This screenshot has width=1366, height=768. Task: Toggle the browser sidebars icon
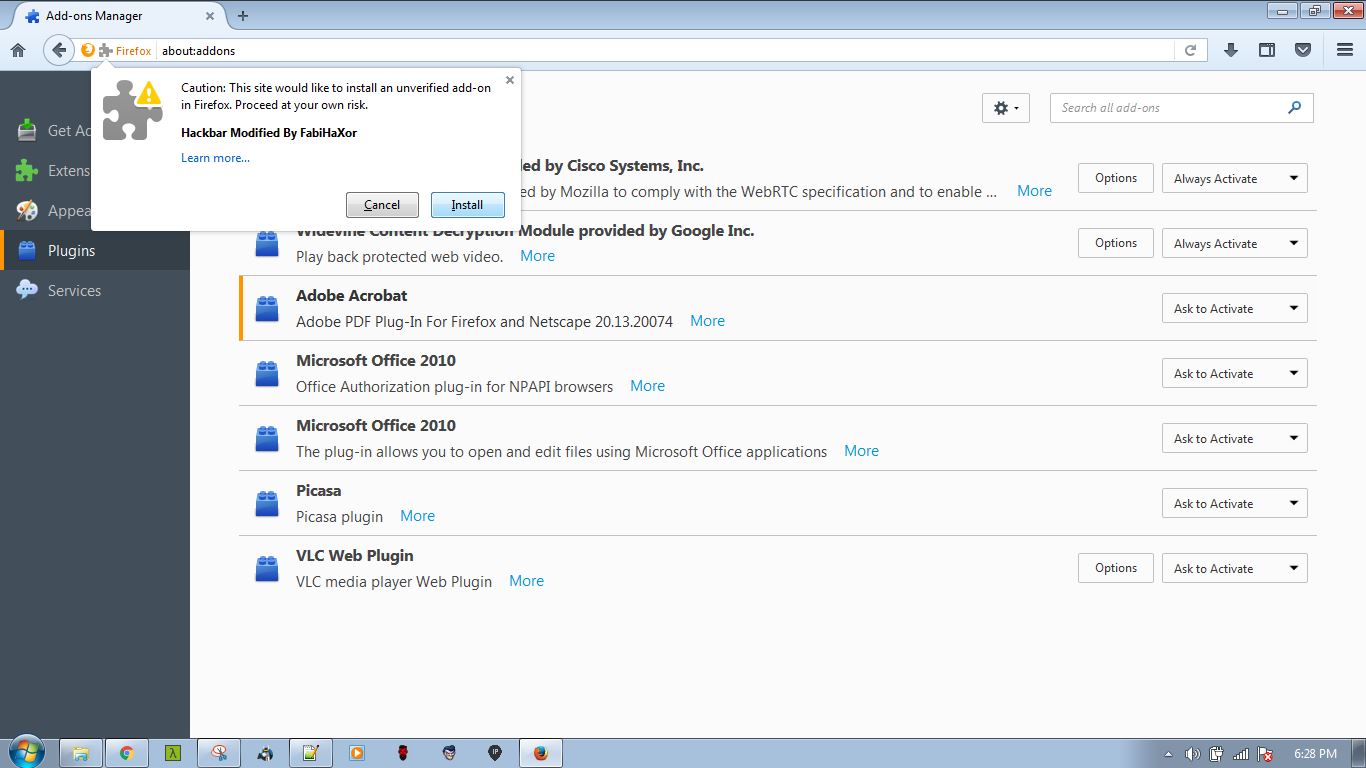point(1266,50)
